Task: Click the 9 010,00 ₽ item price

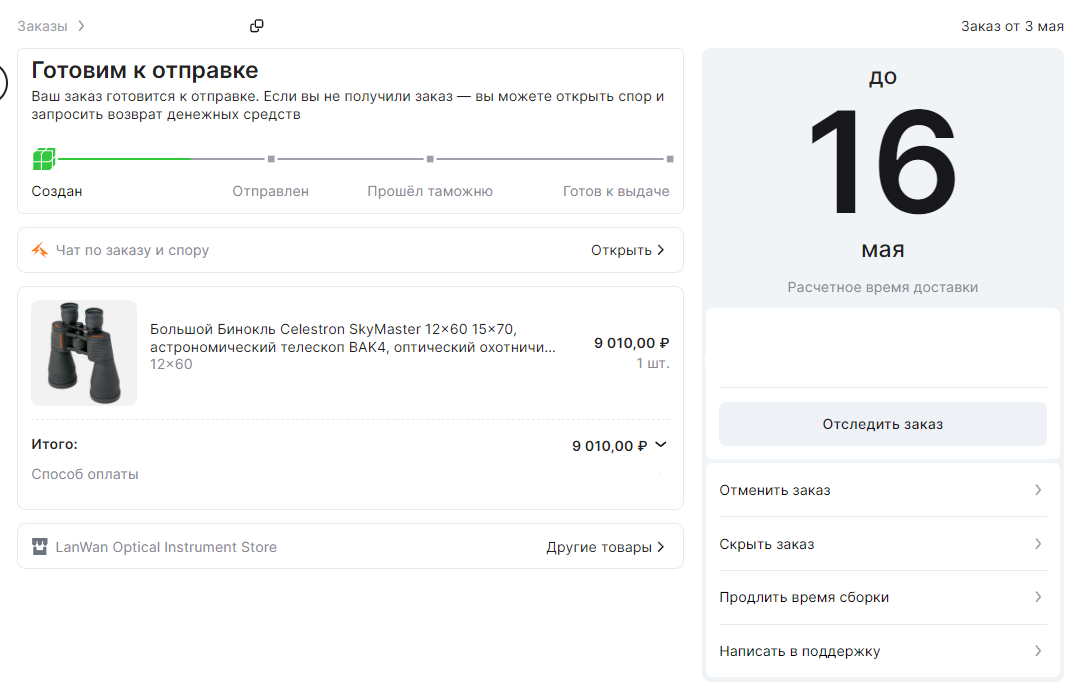Action: (x=632, y=343)
